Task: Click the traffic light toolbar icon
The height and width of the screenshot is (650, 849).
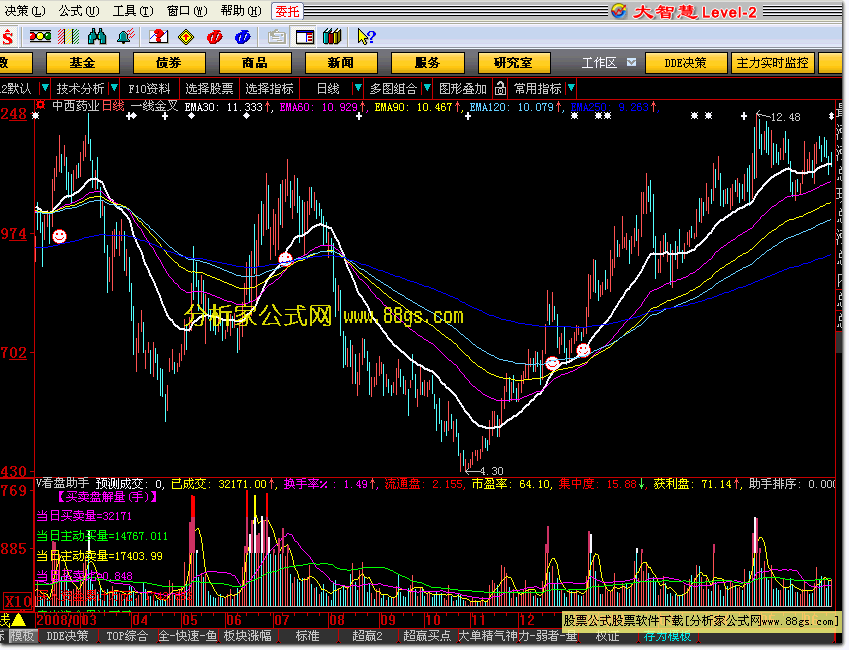Action: (x=40, y=37)
